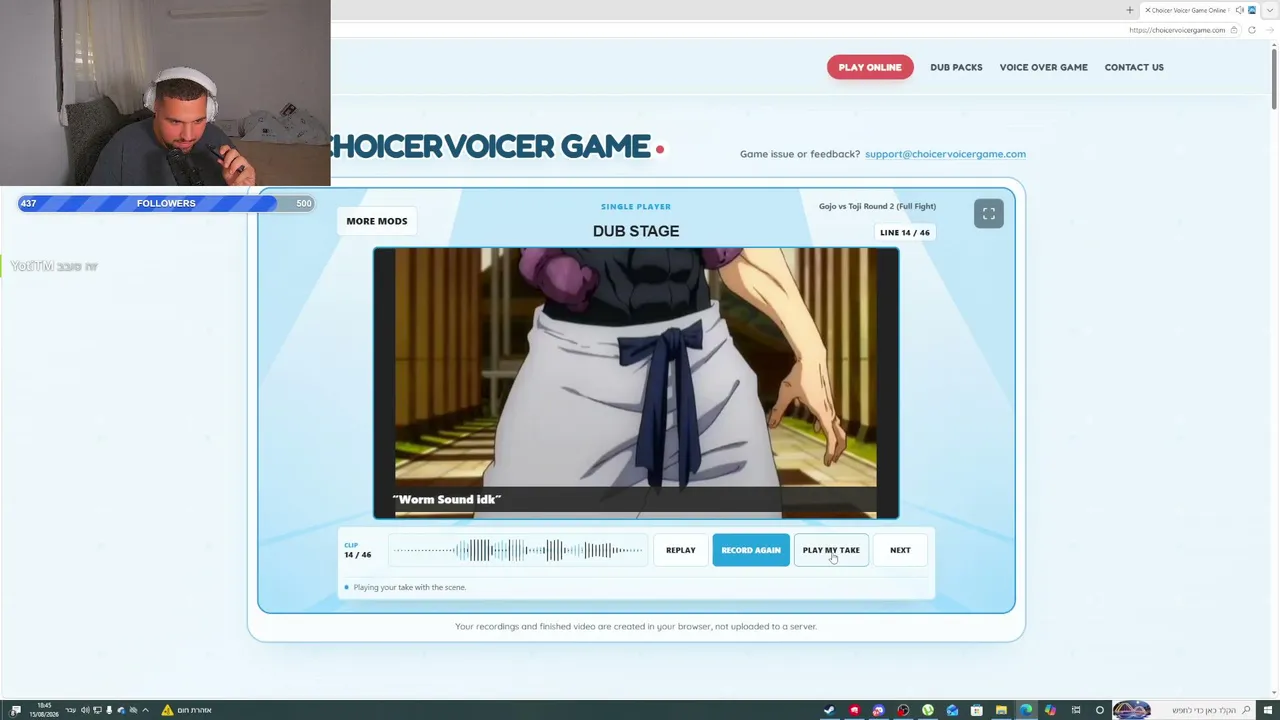Advance with the Next button
The width and height of the screenshot is (1280, 720).
pos(900,550)
